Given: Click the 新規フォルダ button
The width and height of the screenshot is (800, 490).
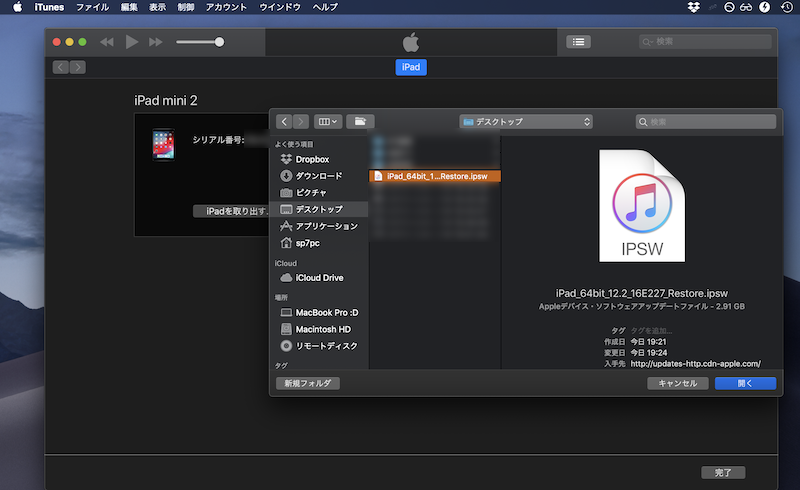Looking at the screenshot, I should [x=309, y=383].
